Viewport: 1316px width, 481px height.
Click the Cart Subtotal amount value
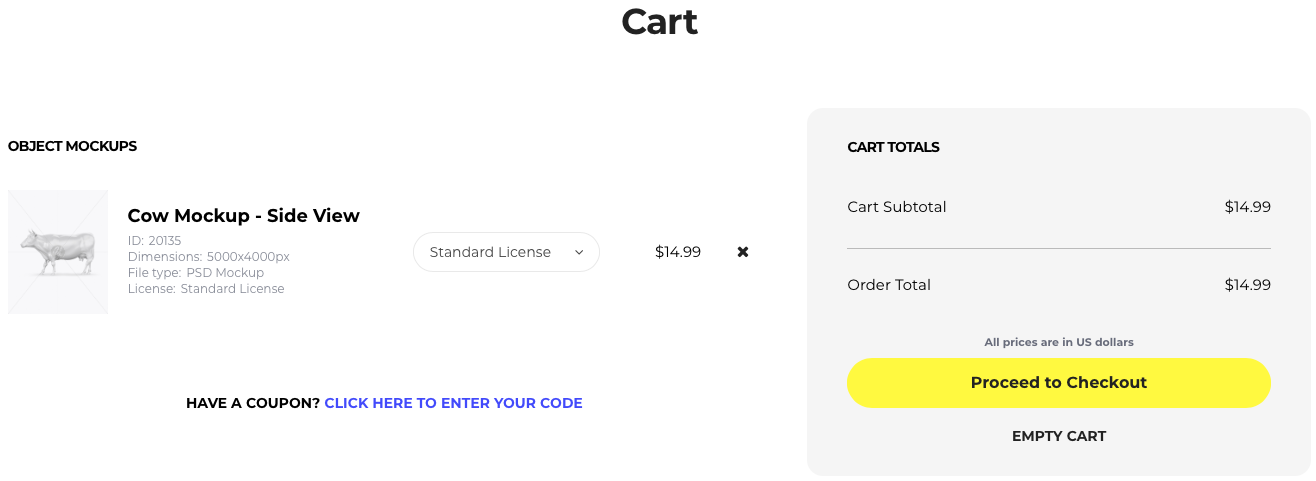[1248, 207]
